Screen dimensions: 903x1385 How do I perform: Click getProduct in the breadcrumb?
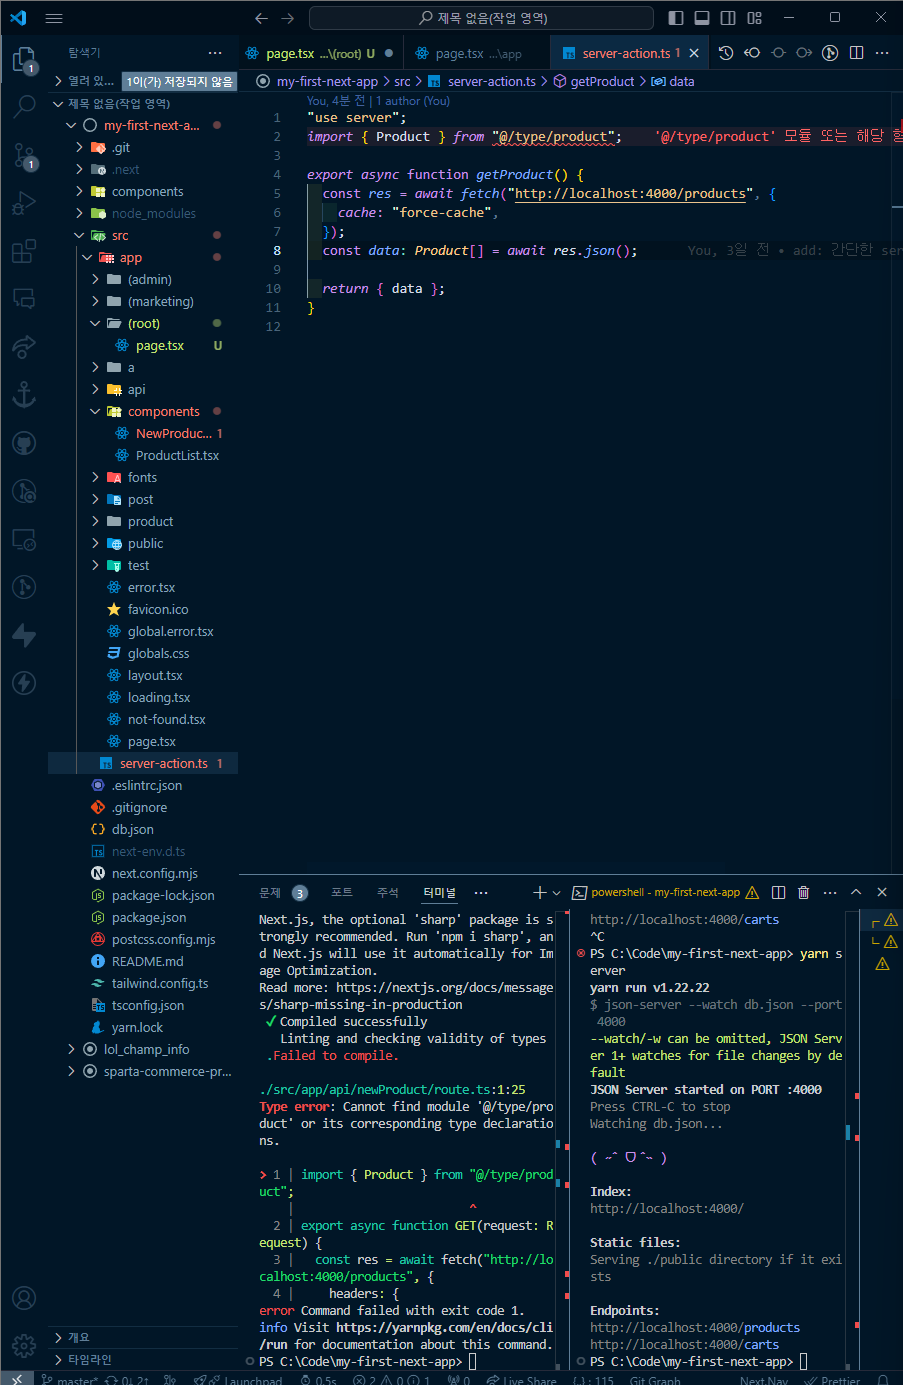(x=602, y=81)
